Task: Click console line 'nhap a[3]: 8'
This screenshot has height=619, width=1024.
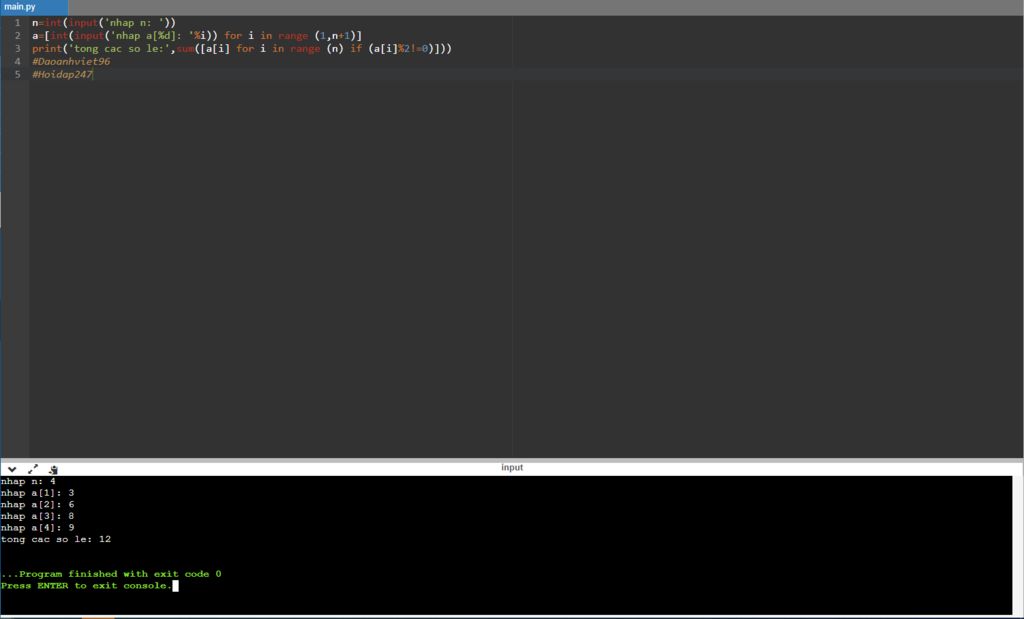Action: coord(37,516)
